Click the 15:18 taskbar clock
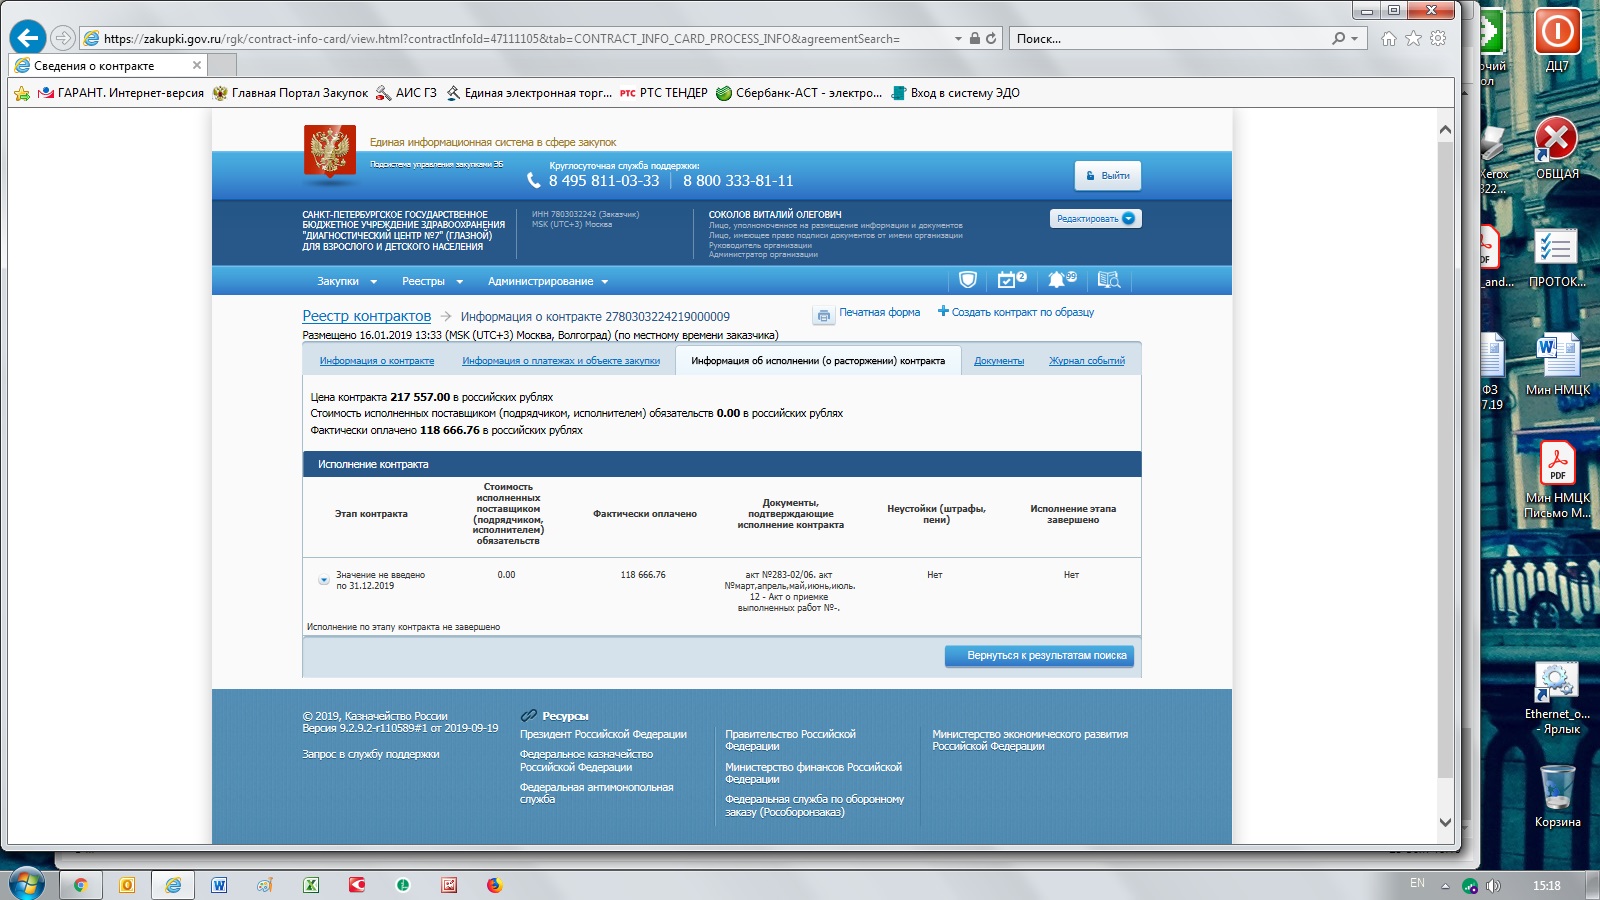This screenshot has width=1600, height=900. 1546,886
